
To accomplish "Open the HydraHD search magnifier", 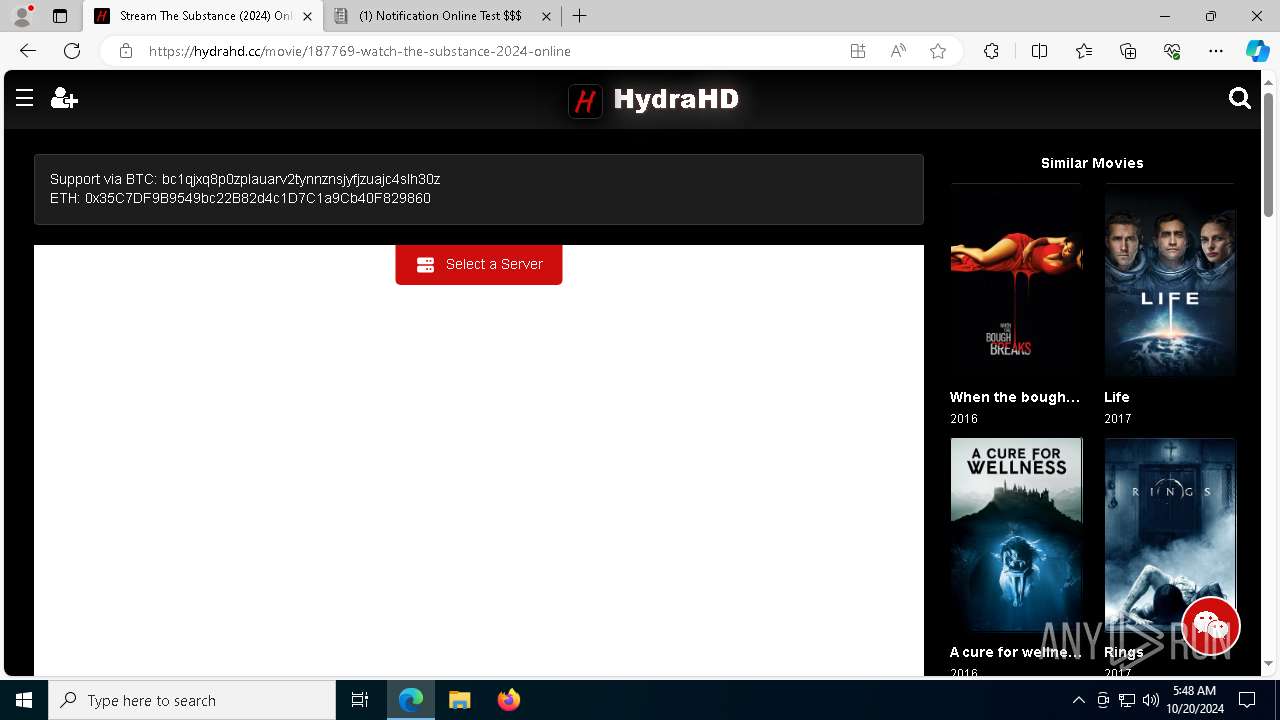I will point(1240,98).
